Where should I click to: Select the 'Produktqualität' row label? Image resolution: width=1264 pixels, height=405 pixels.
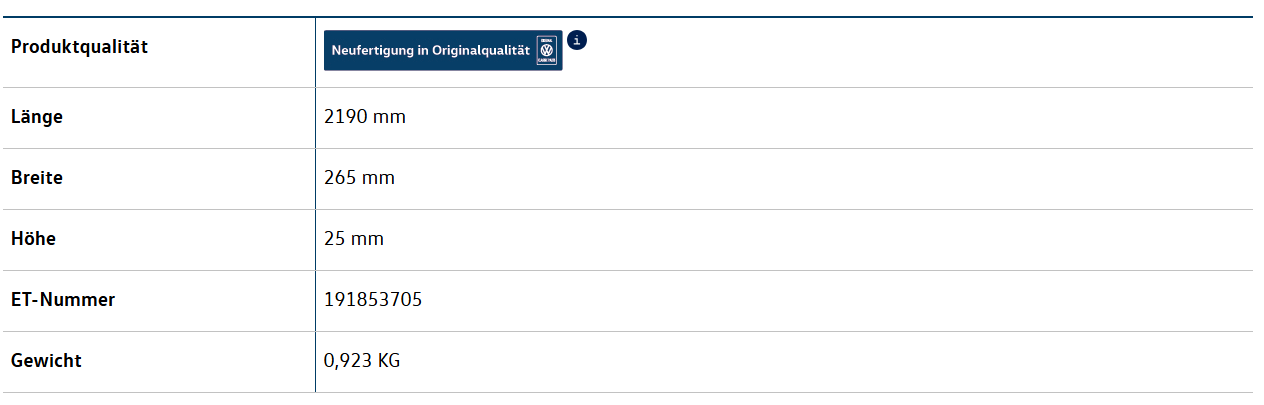79,47
